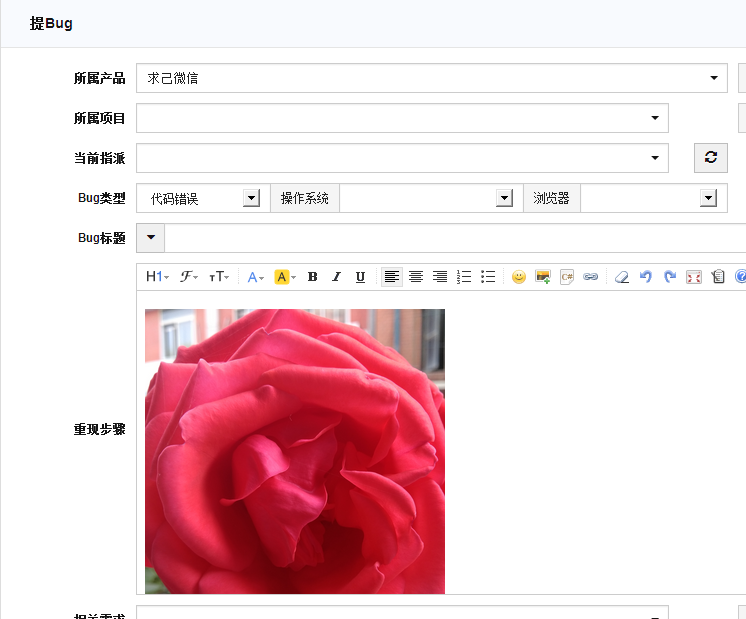This screenshot has width=746, height=619.
Task: Toggle fullscreen editor mode
Action: [694, 276]
